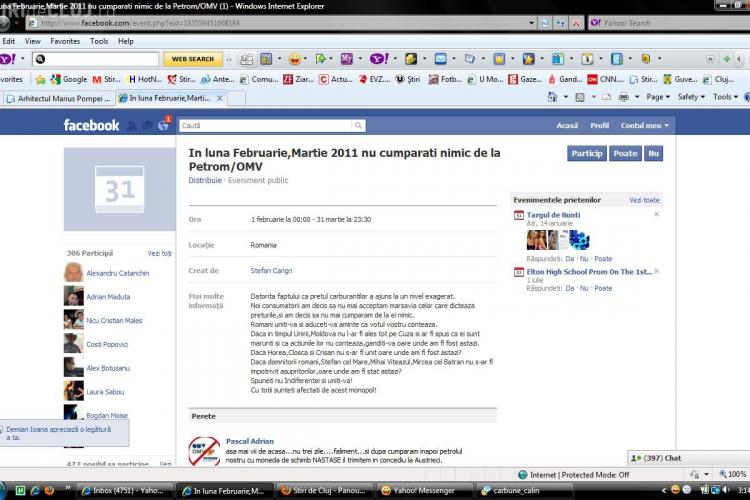The height and width of the screenshot is (500, 750).
Task: Open the Safety dropdown menu
Action: 691,97
